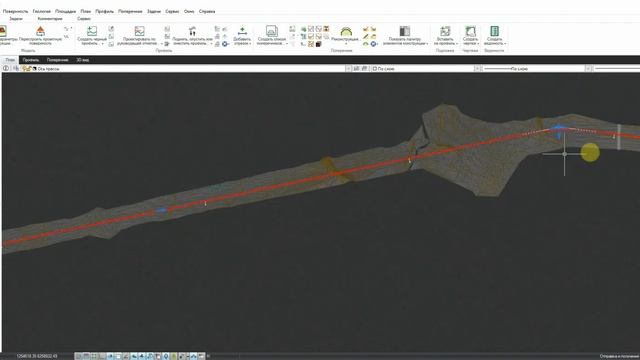Open the Поперечники menu
Image resolution: width=640 pixels, height=360 pixels.
[130, 11]
